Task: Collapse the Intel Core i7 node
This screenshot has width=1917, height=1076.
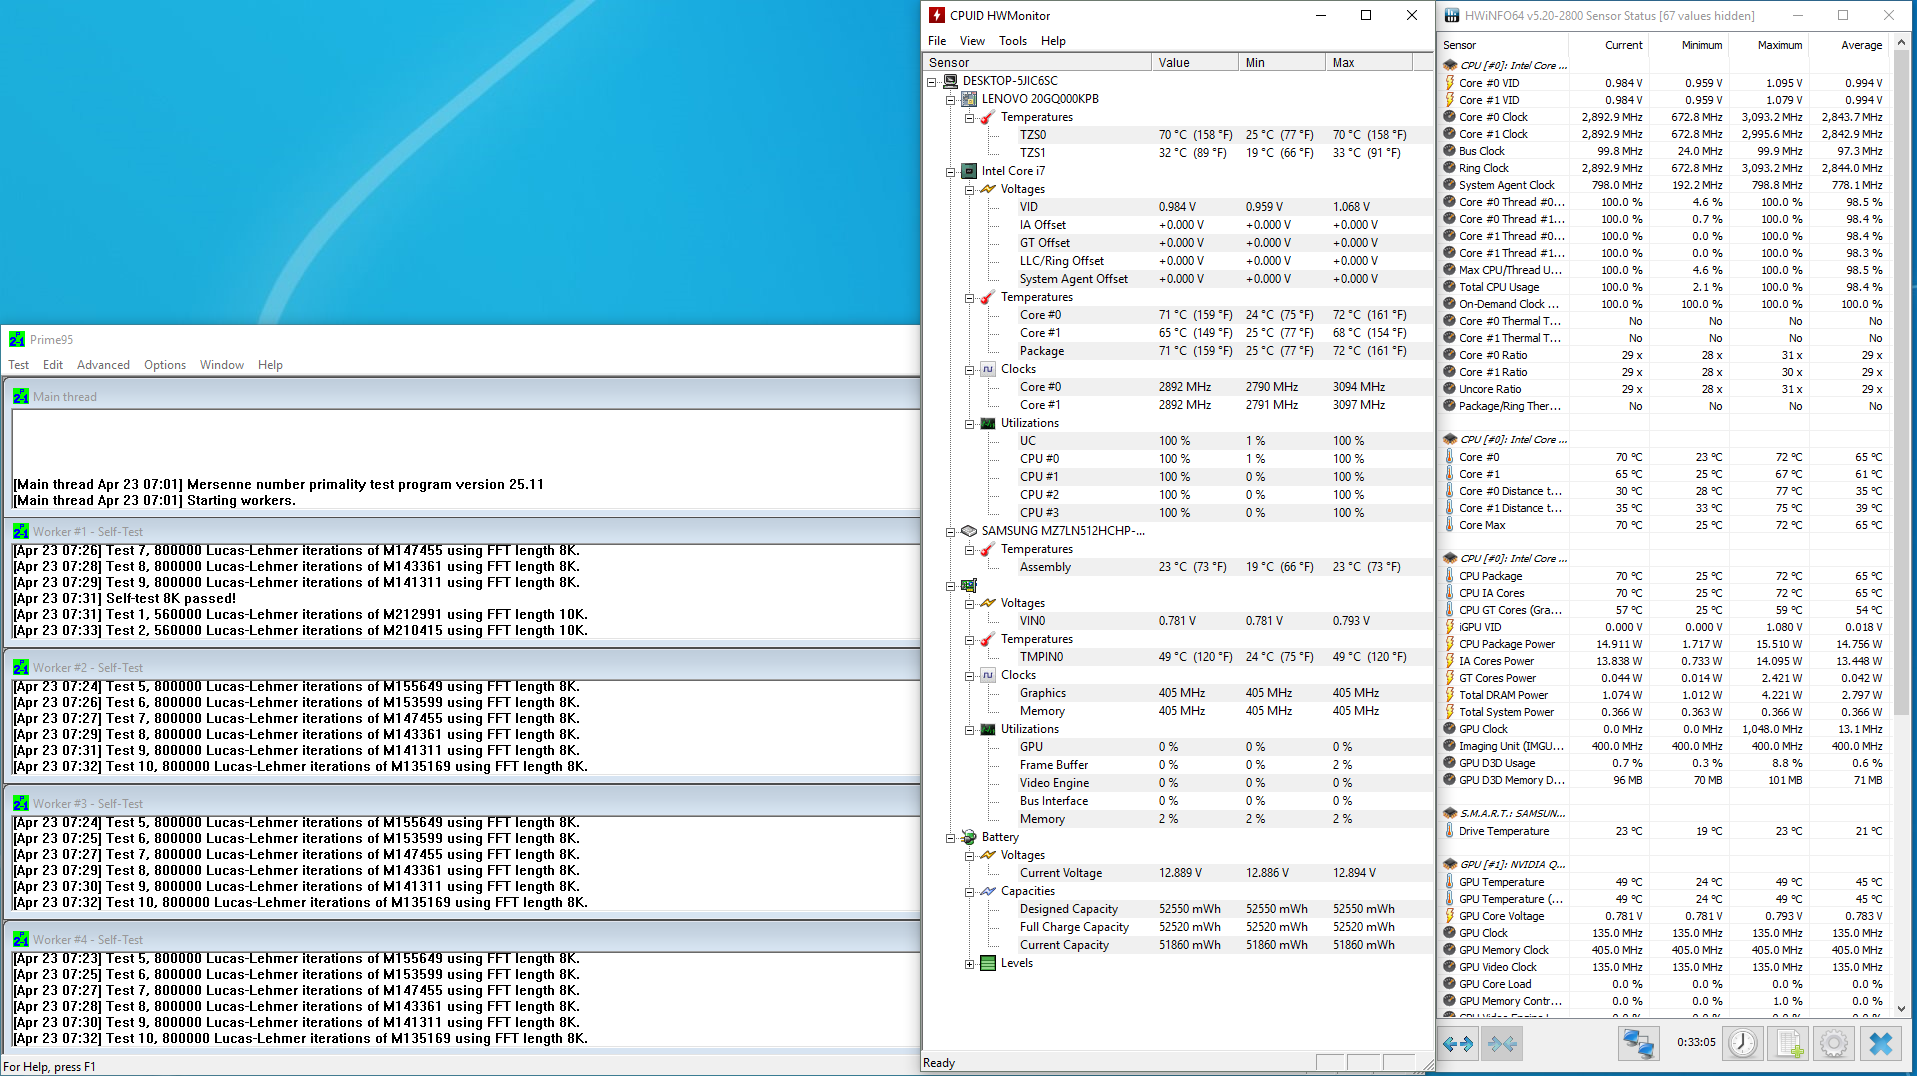Action: tap(950, 171)
